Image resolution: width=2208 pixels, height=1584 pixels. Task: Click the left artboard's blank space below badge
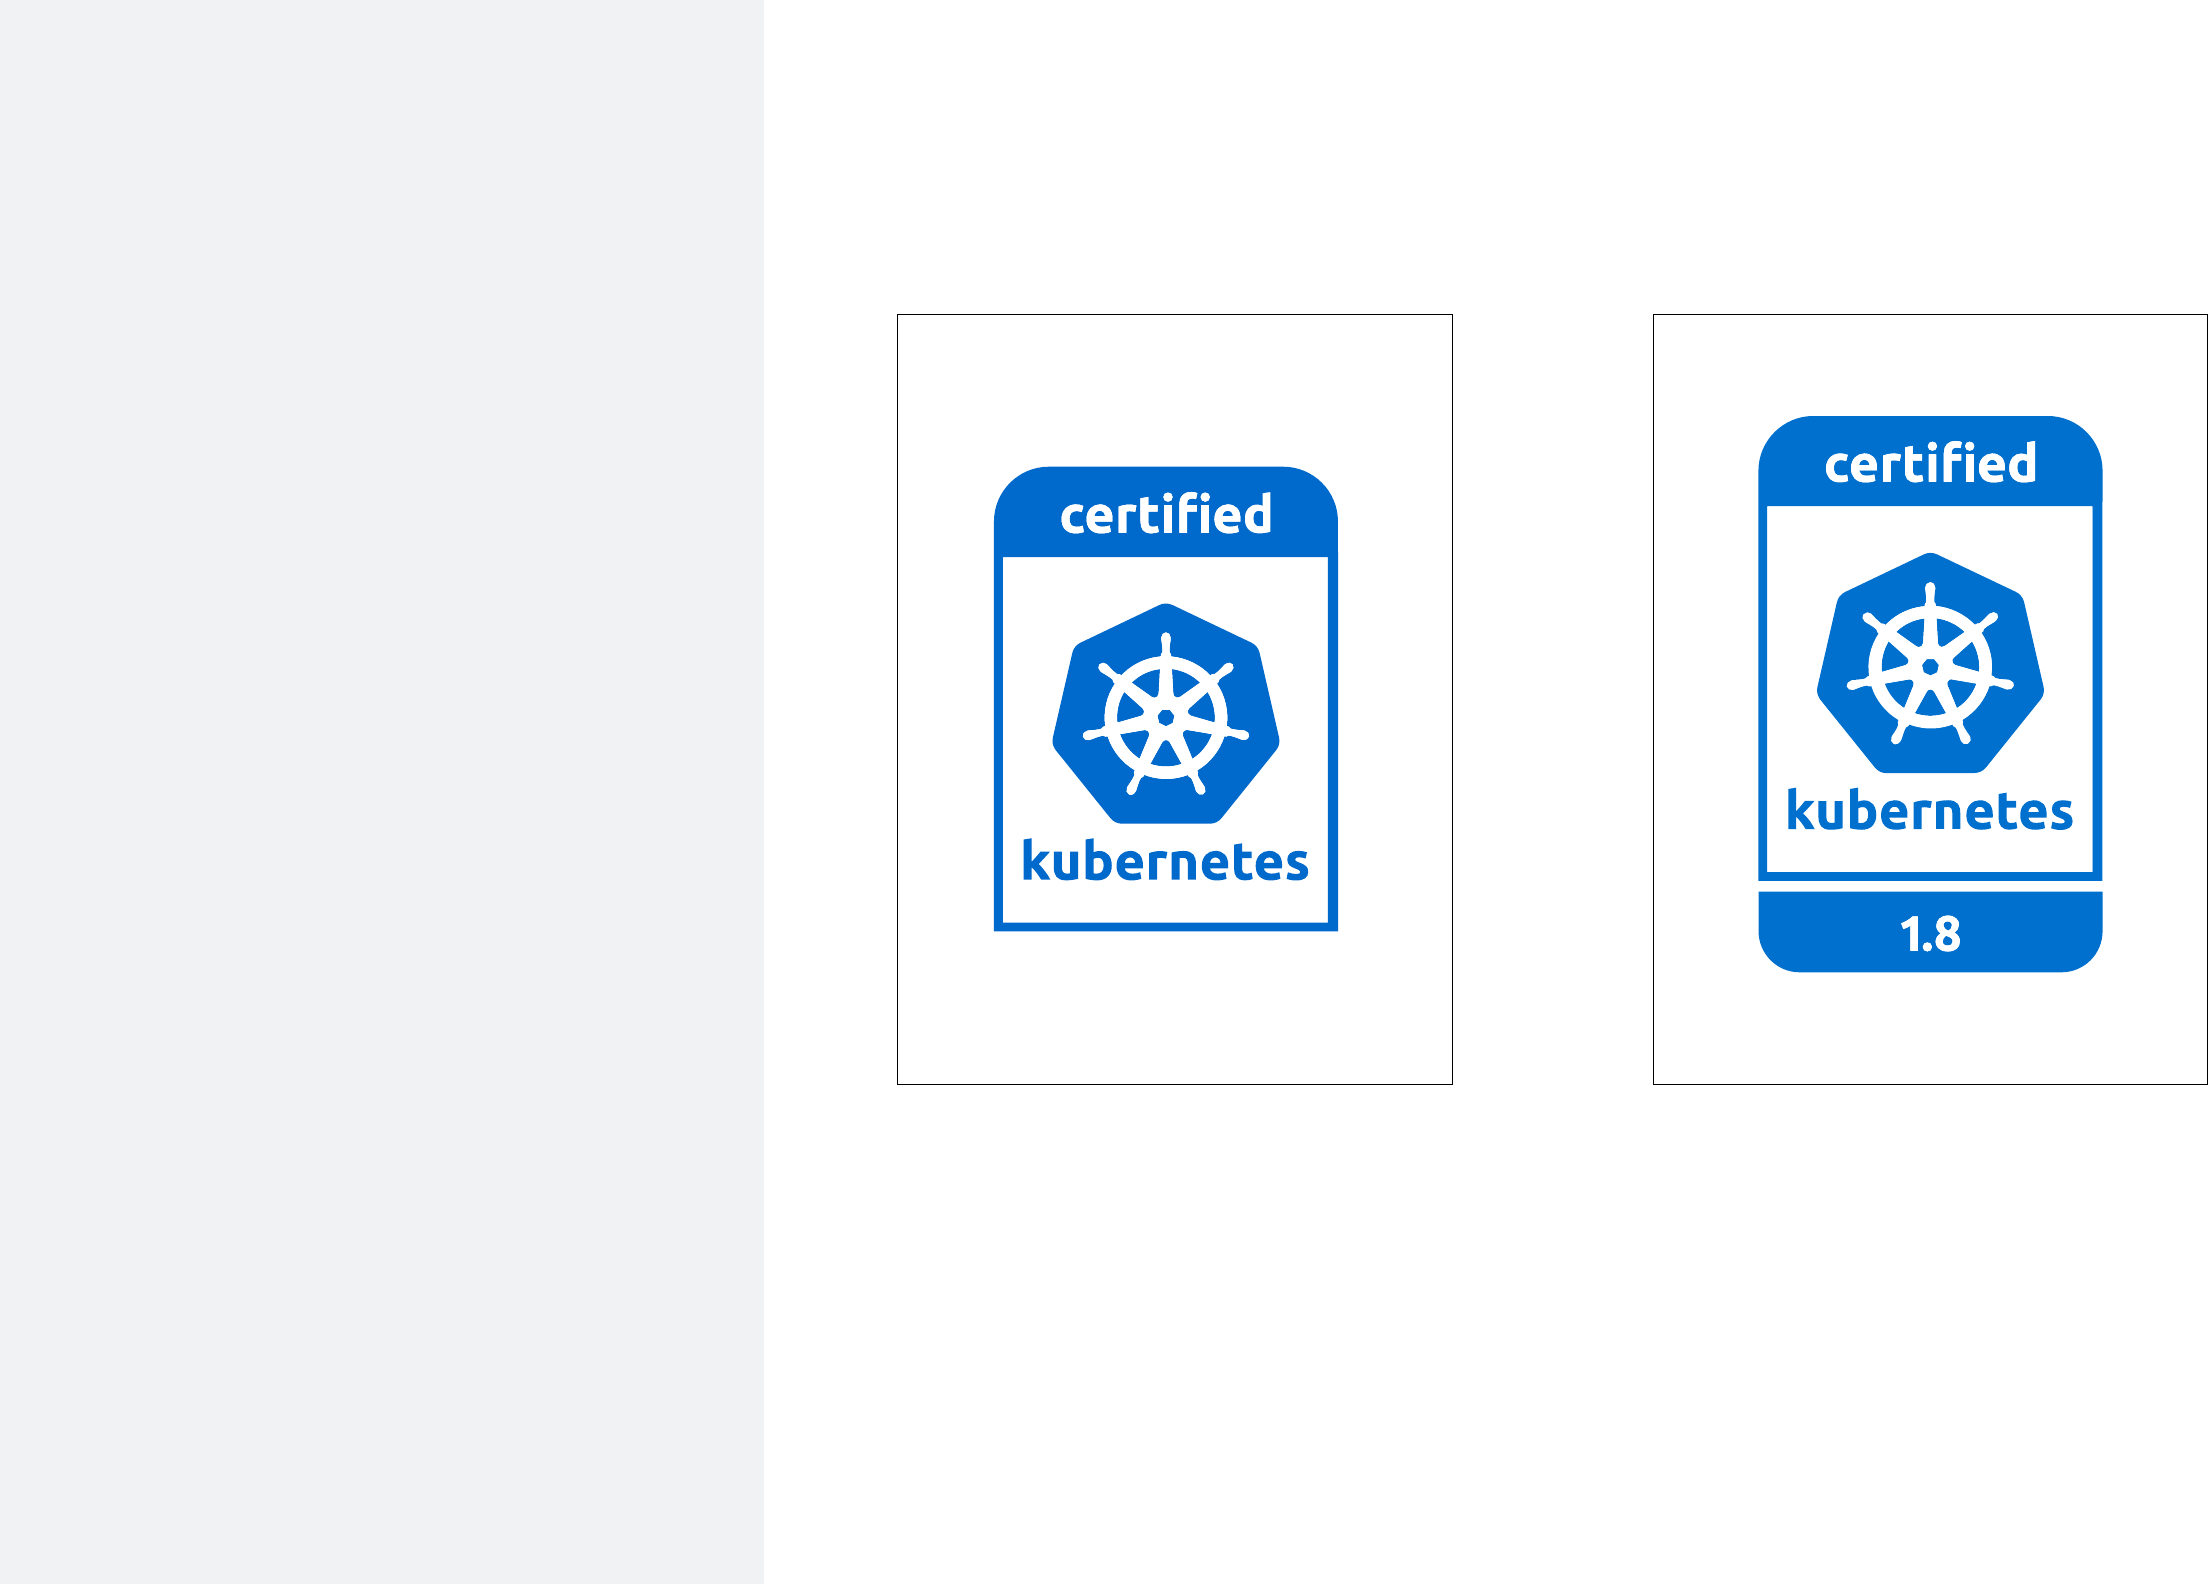pos(1174,1010)
